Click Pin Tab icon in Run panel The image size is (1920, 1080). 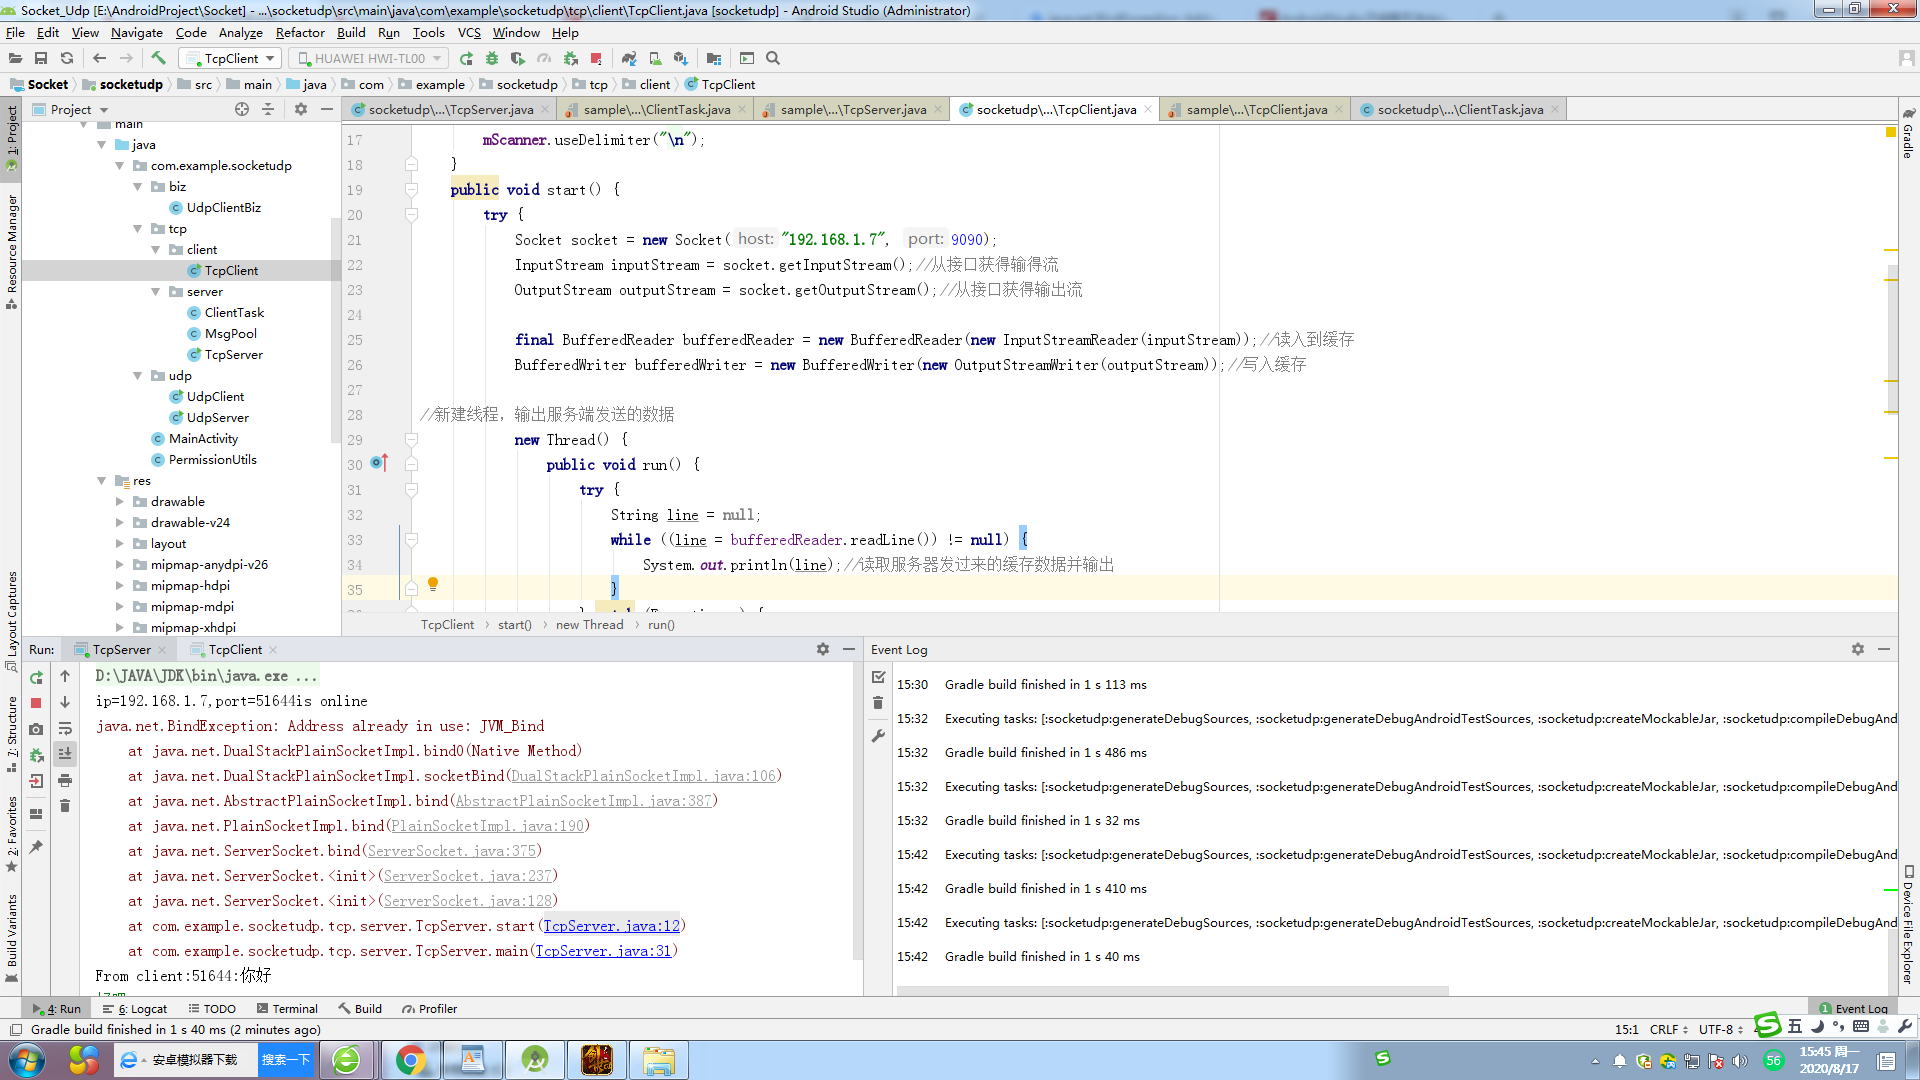click(36, 847)
